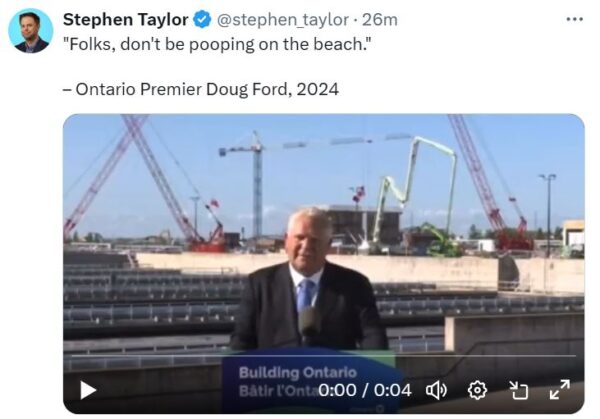Open the video in pop-out mode
The width and height of the screenshot is (600, 419).
point(519,390)
